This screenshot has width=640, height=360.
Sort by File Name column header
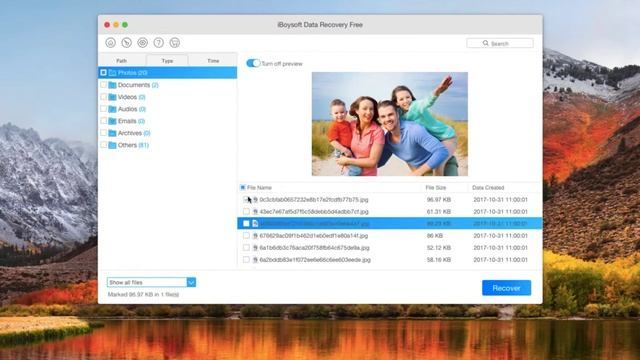259,187
